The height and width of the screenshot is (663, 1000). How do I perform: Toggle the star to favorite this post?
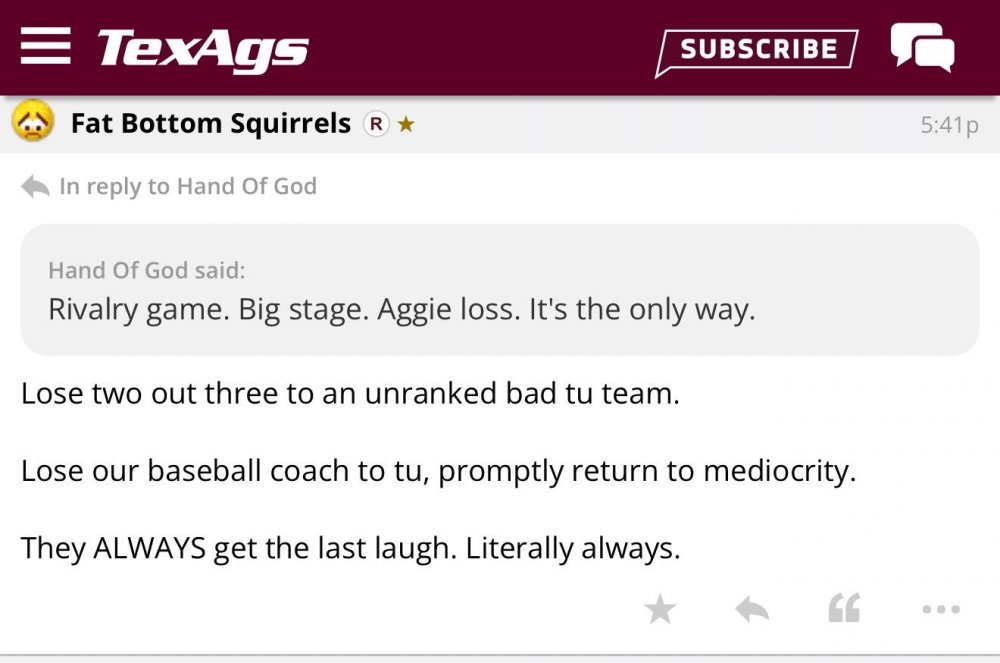[x=660, y=608]
